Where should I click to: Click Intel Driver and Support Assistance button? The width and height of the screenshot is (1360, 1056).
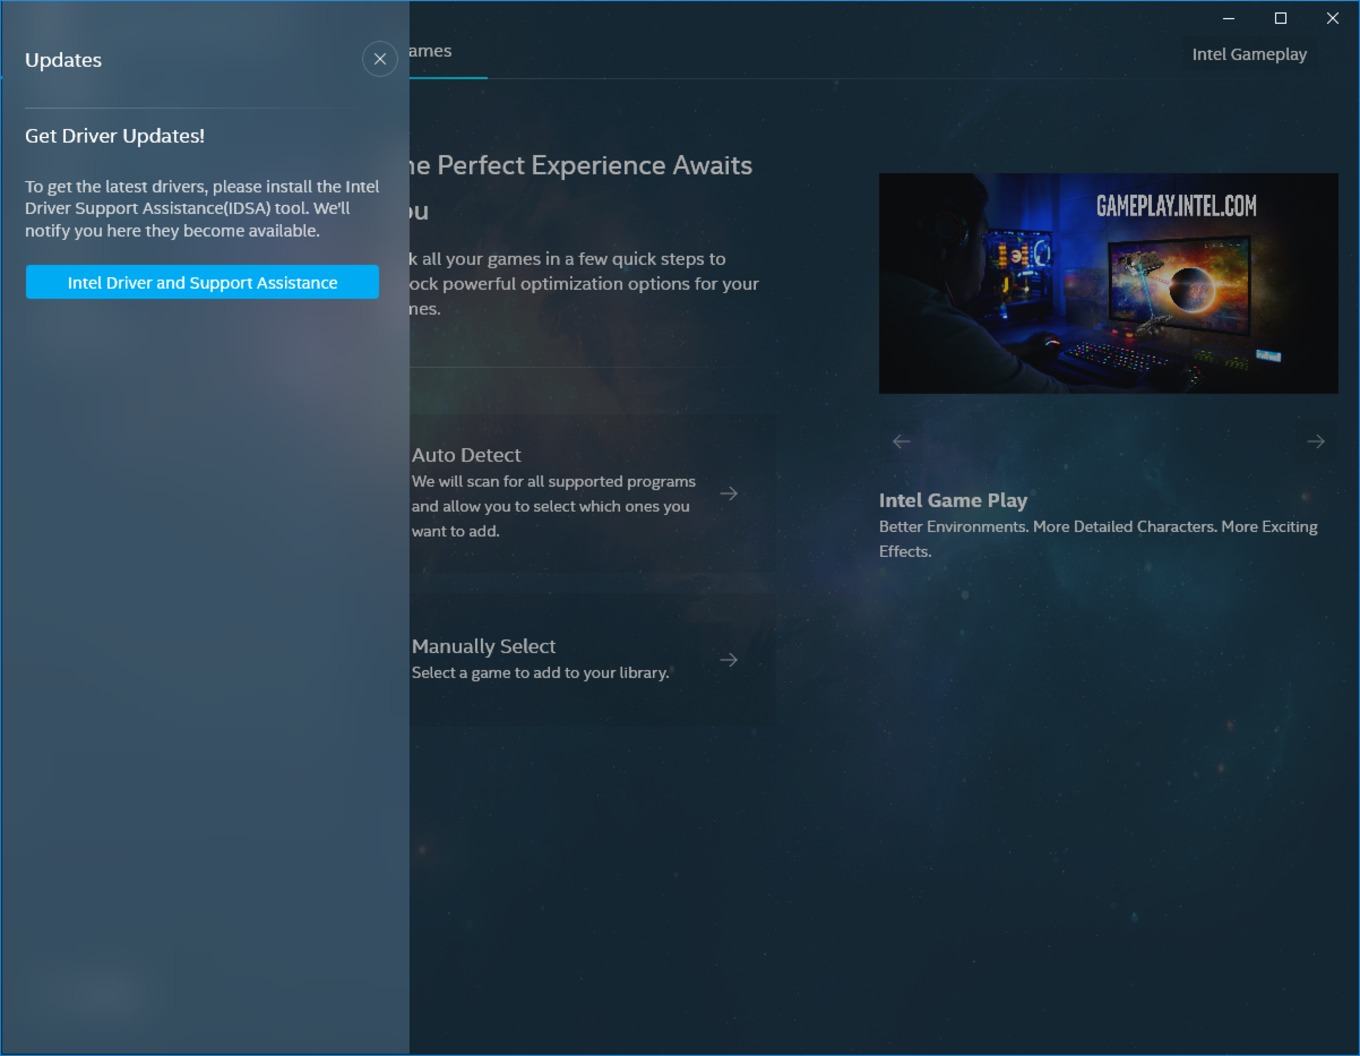[202, 282]
